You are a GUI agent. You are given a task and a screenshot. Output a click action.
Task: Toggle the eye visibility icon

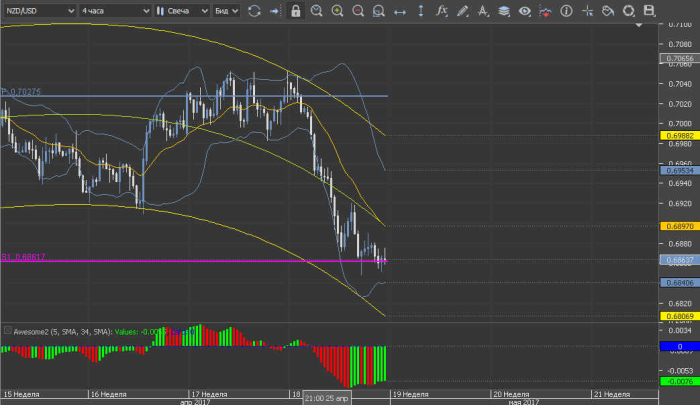pos(525,11)
